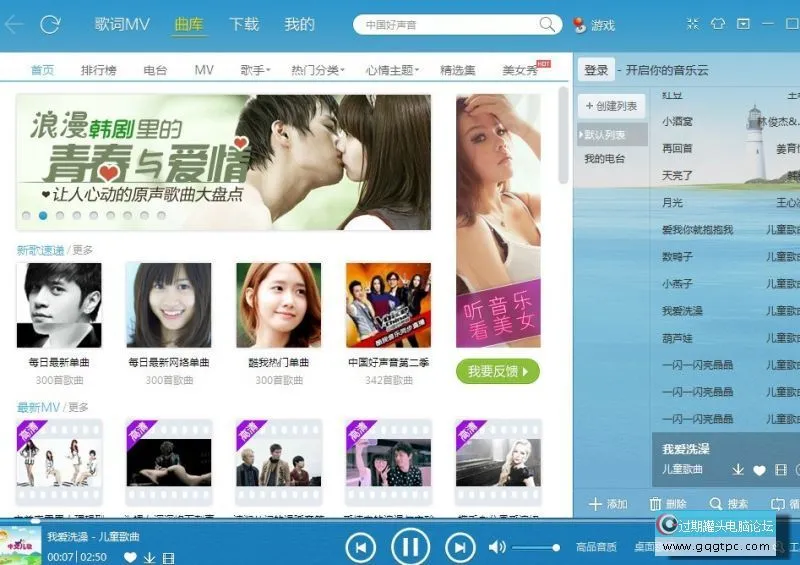Open 更多 next to 最新MV
800x565 pixels.
point(79,407)
